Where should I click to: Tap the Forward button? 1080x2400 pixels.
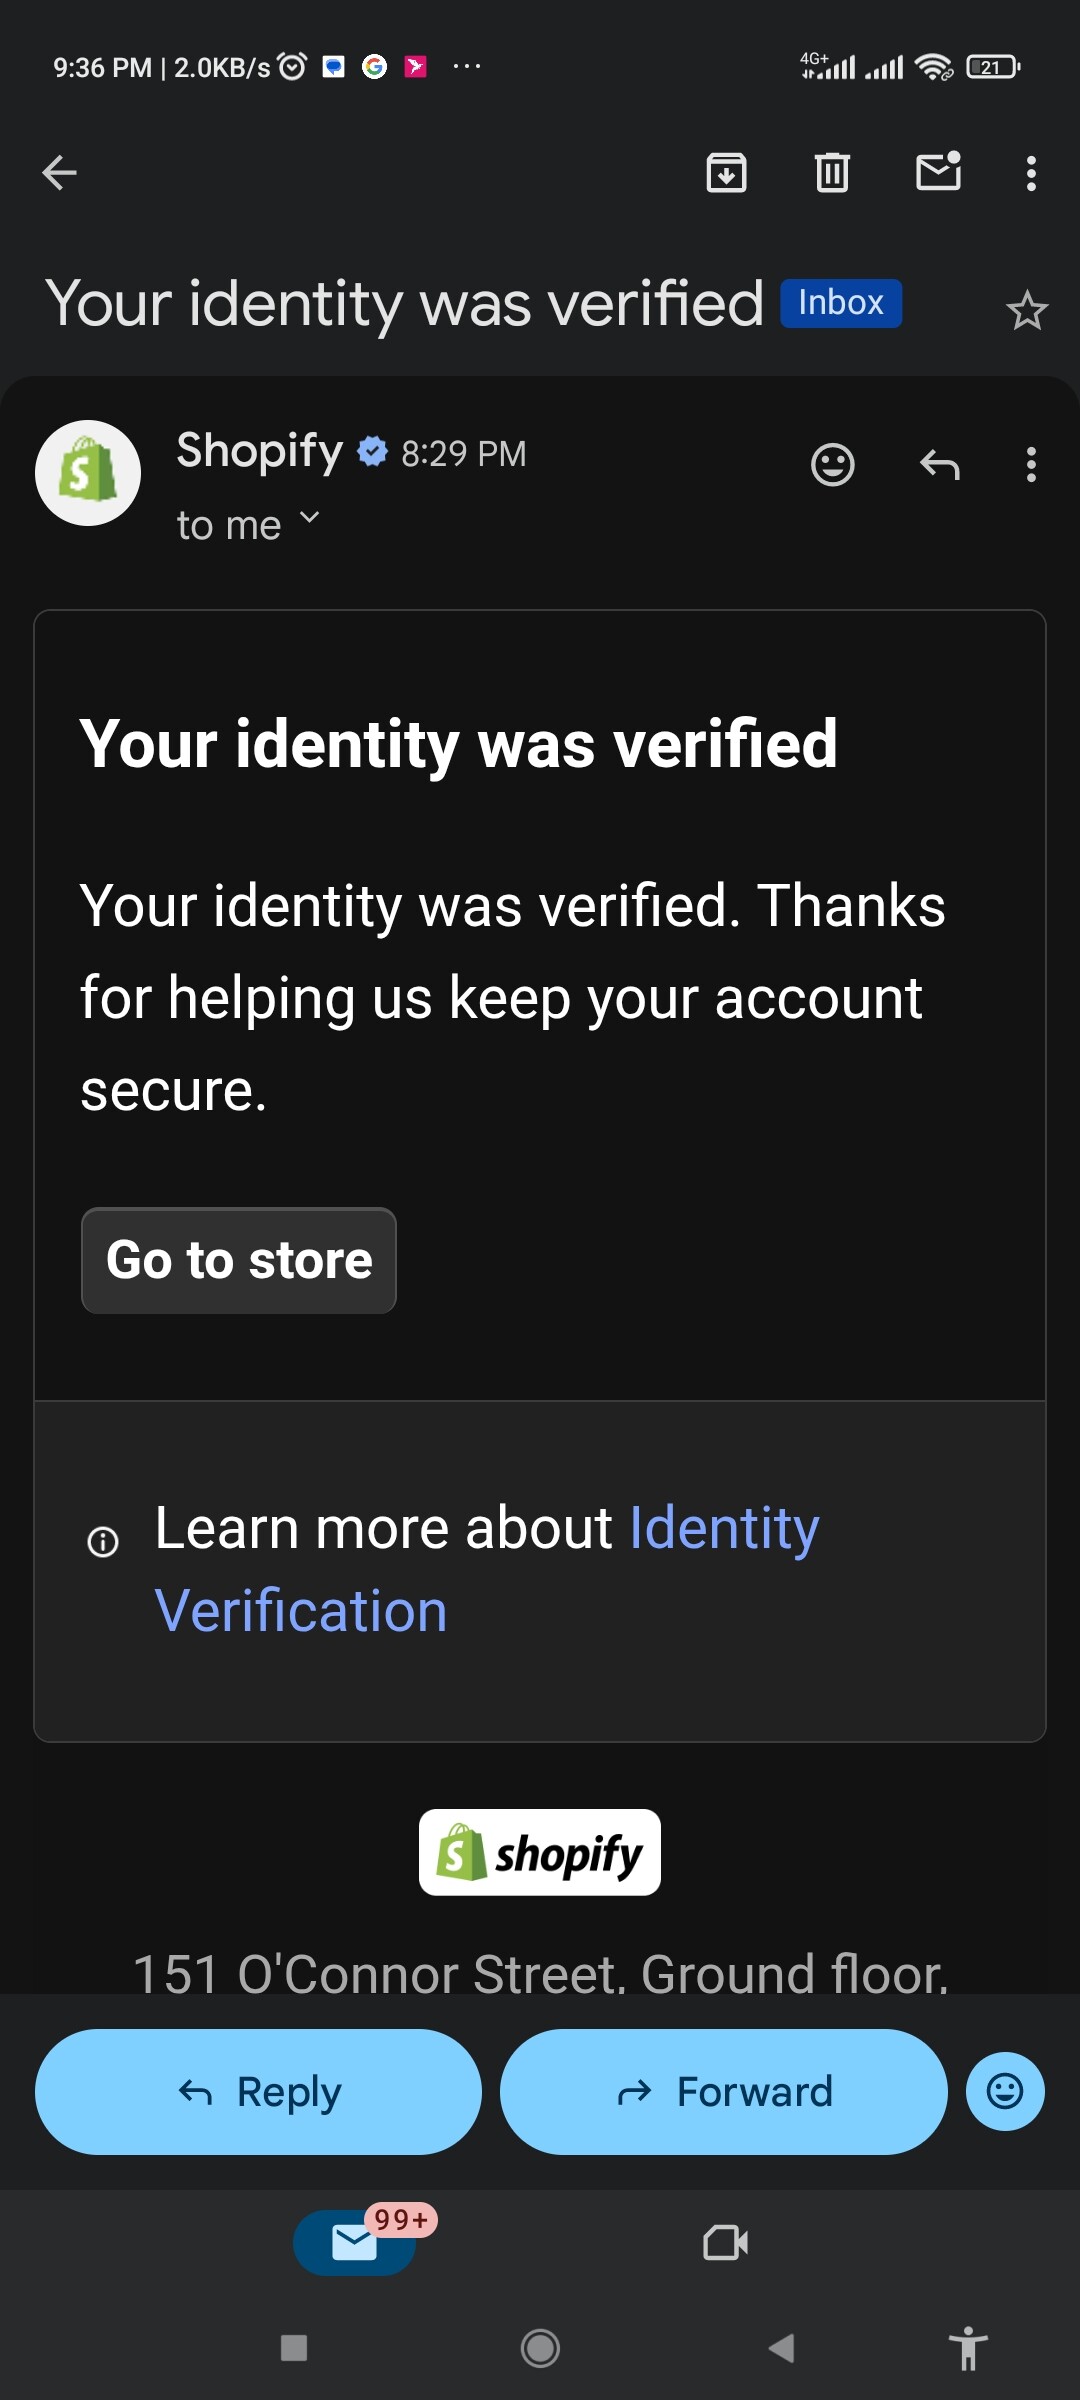(723, 2091)
